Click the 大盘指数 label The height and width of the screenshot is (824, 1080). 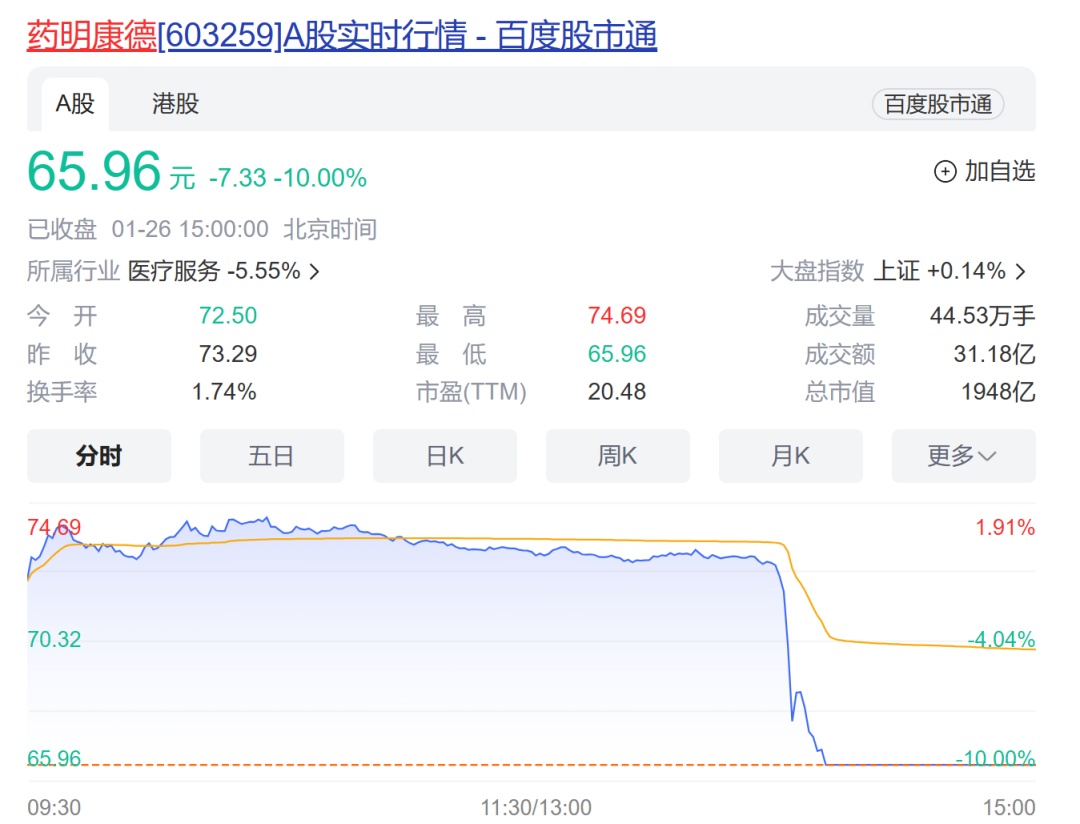(817, 271)
